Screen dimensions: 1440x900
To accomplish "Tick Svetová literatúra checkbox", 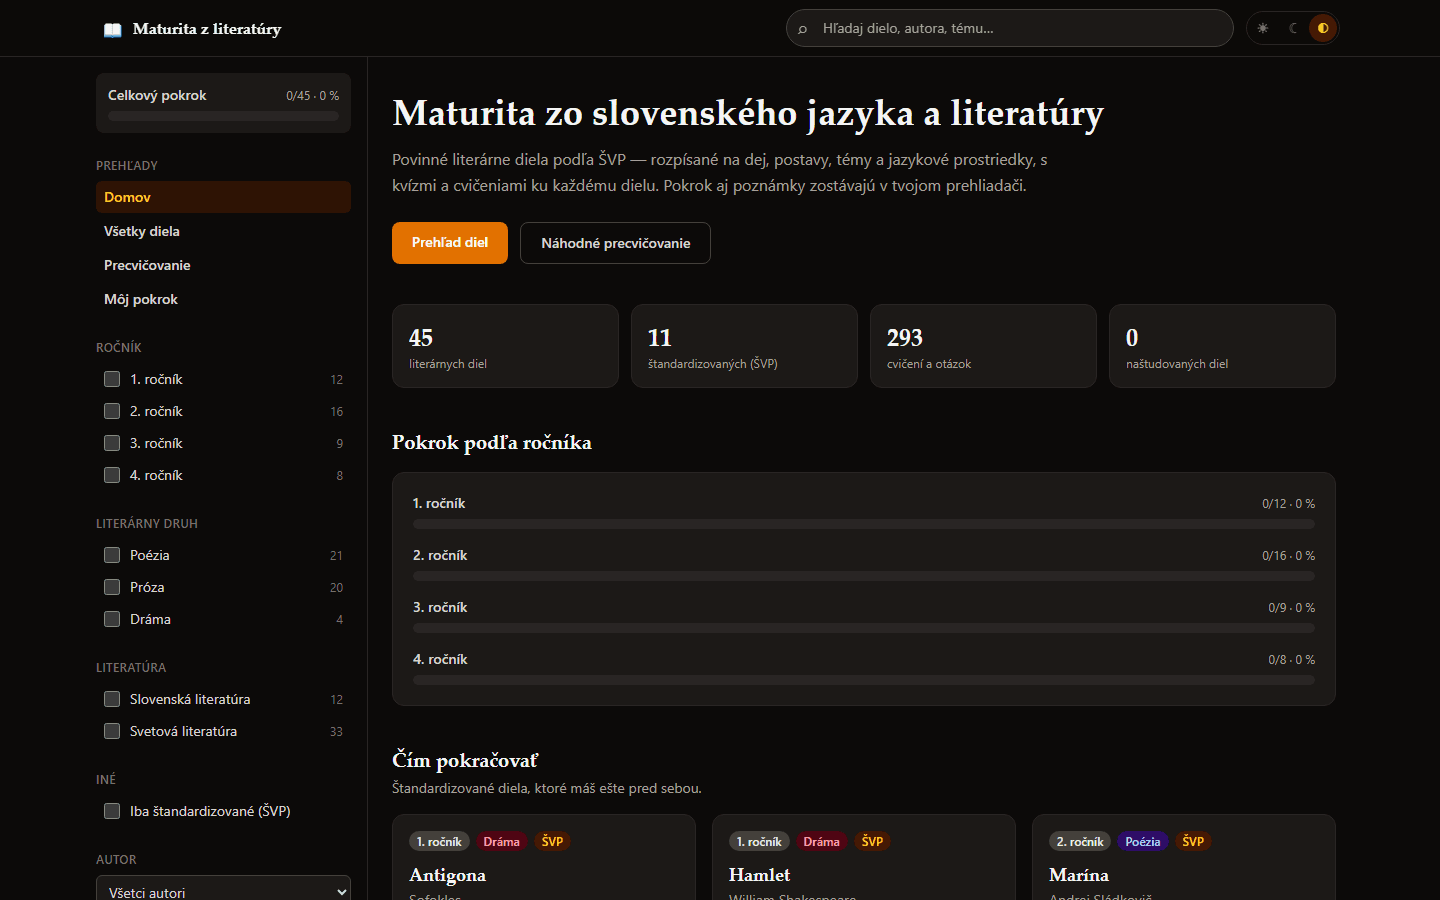I will (x=112, y=731).
